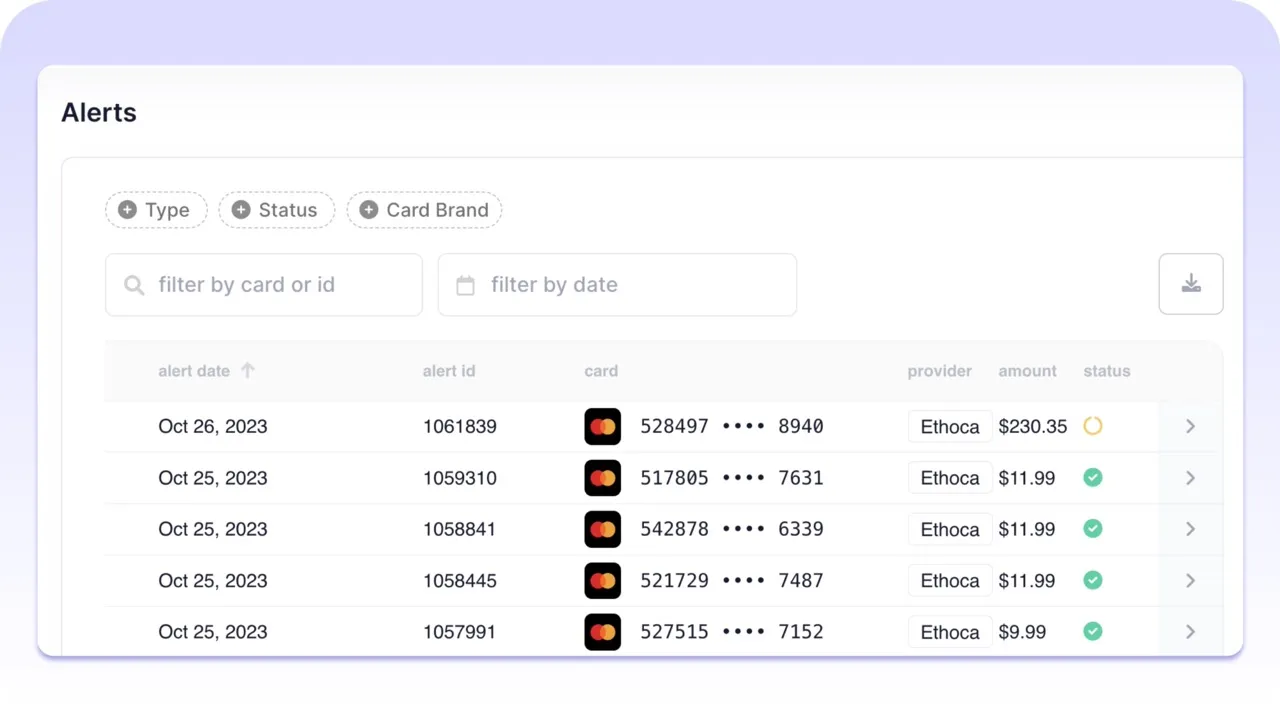Click the green check status for alert 1057991
This screenshot has height=720, width=1280.
[x=1093, y=632]
